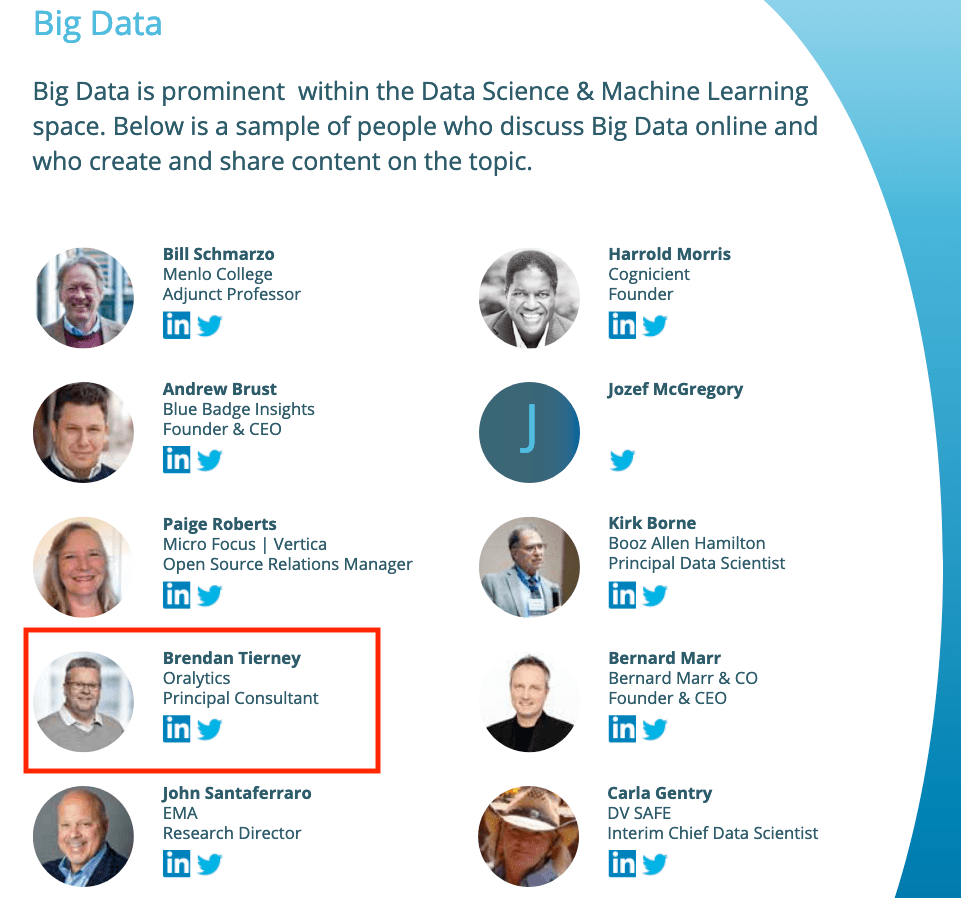The height and width of the screenshot is (898, 961).
Task: Open Andrew Brust's LinkedIn profile icon
Action: pos(177,460)
